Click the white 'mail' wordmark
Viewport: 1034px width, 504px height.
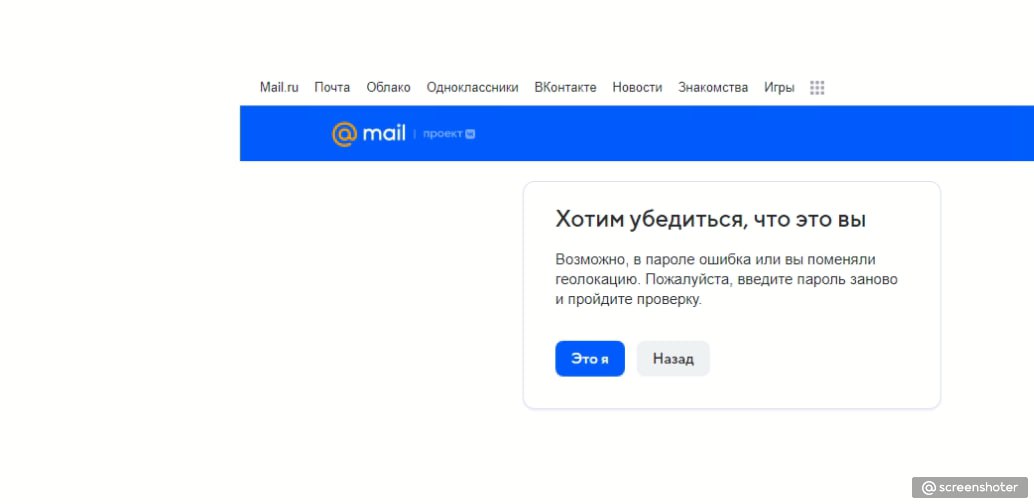click(384, 134)
